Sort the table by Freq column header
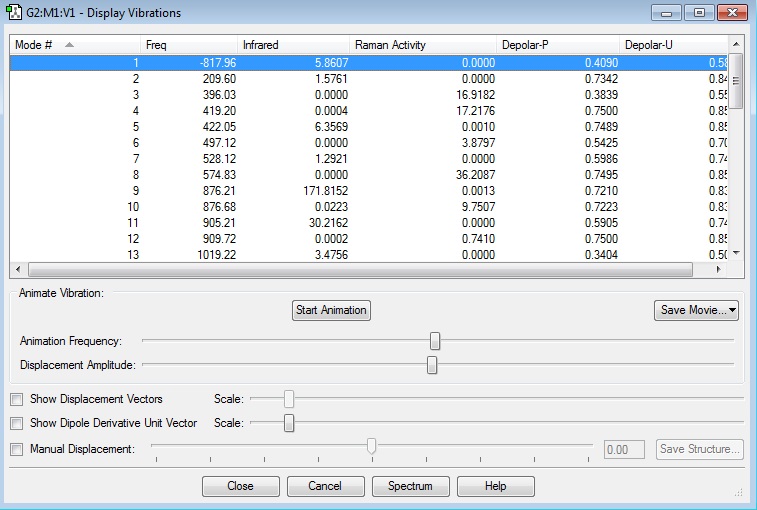The width and height of the screenshot is (757, 510). (x=189, y=45)
